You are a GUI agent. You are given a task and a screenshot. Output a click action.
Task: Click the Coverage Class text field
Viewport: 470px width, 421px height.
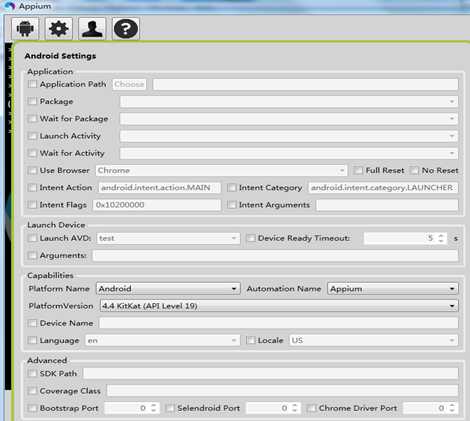283,391
